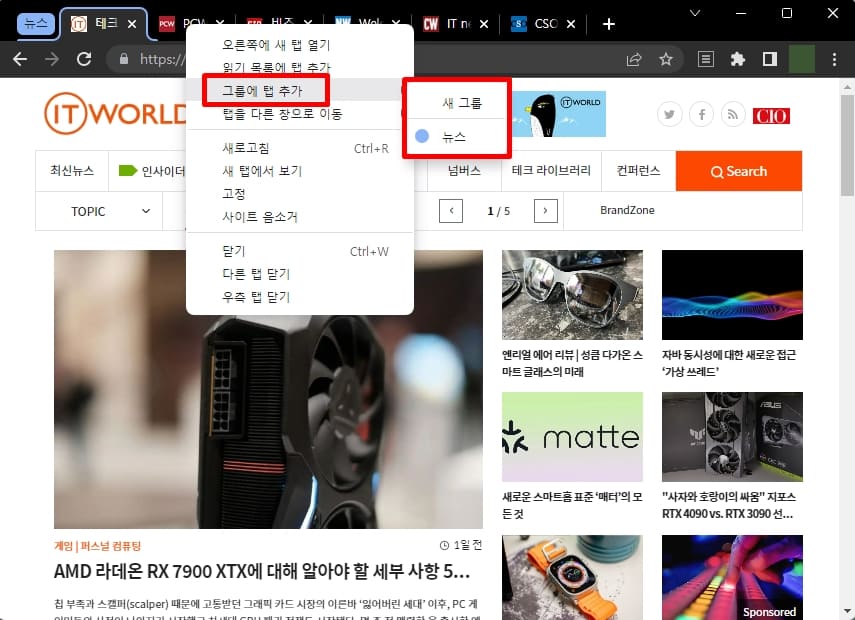Viewport: 855px width, 620px height.
Task: Open the Apple Watch Ultra thumbnail
Action: (572, 577)
